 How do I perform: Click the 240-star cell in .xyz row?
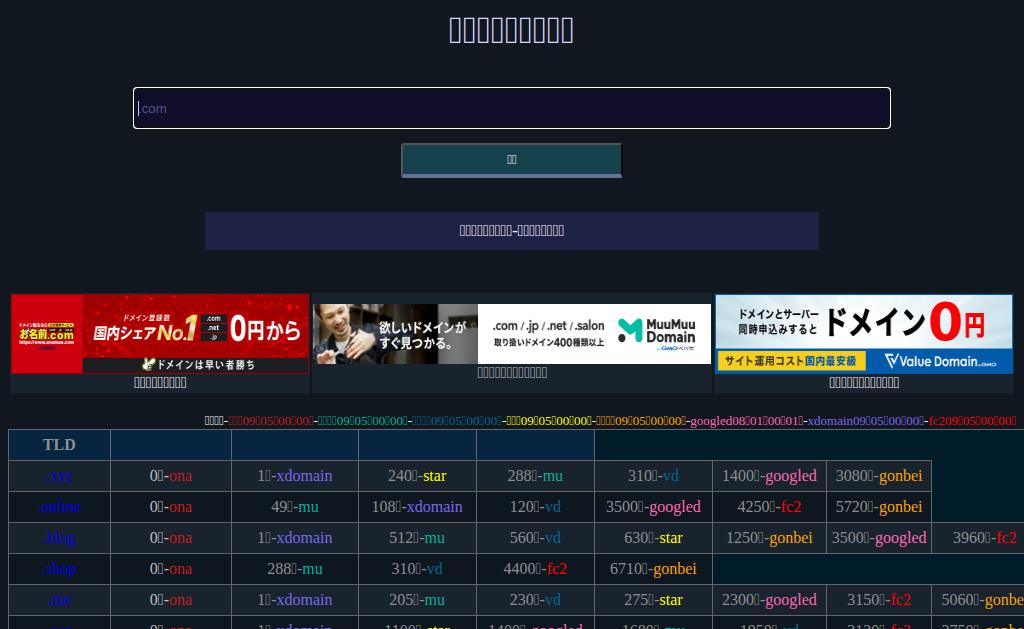click(x=417, y=476)
